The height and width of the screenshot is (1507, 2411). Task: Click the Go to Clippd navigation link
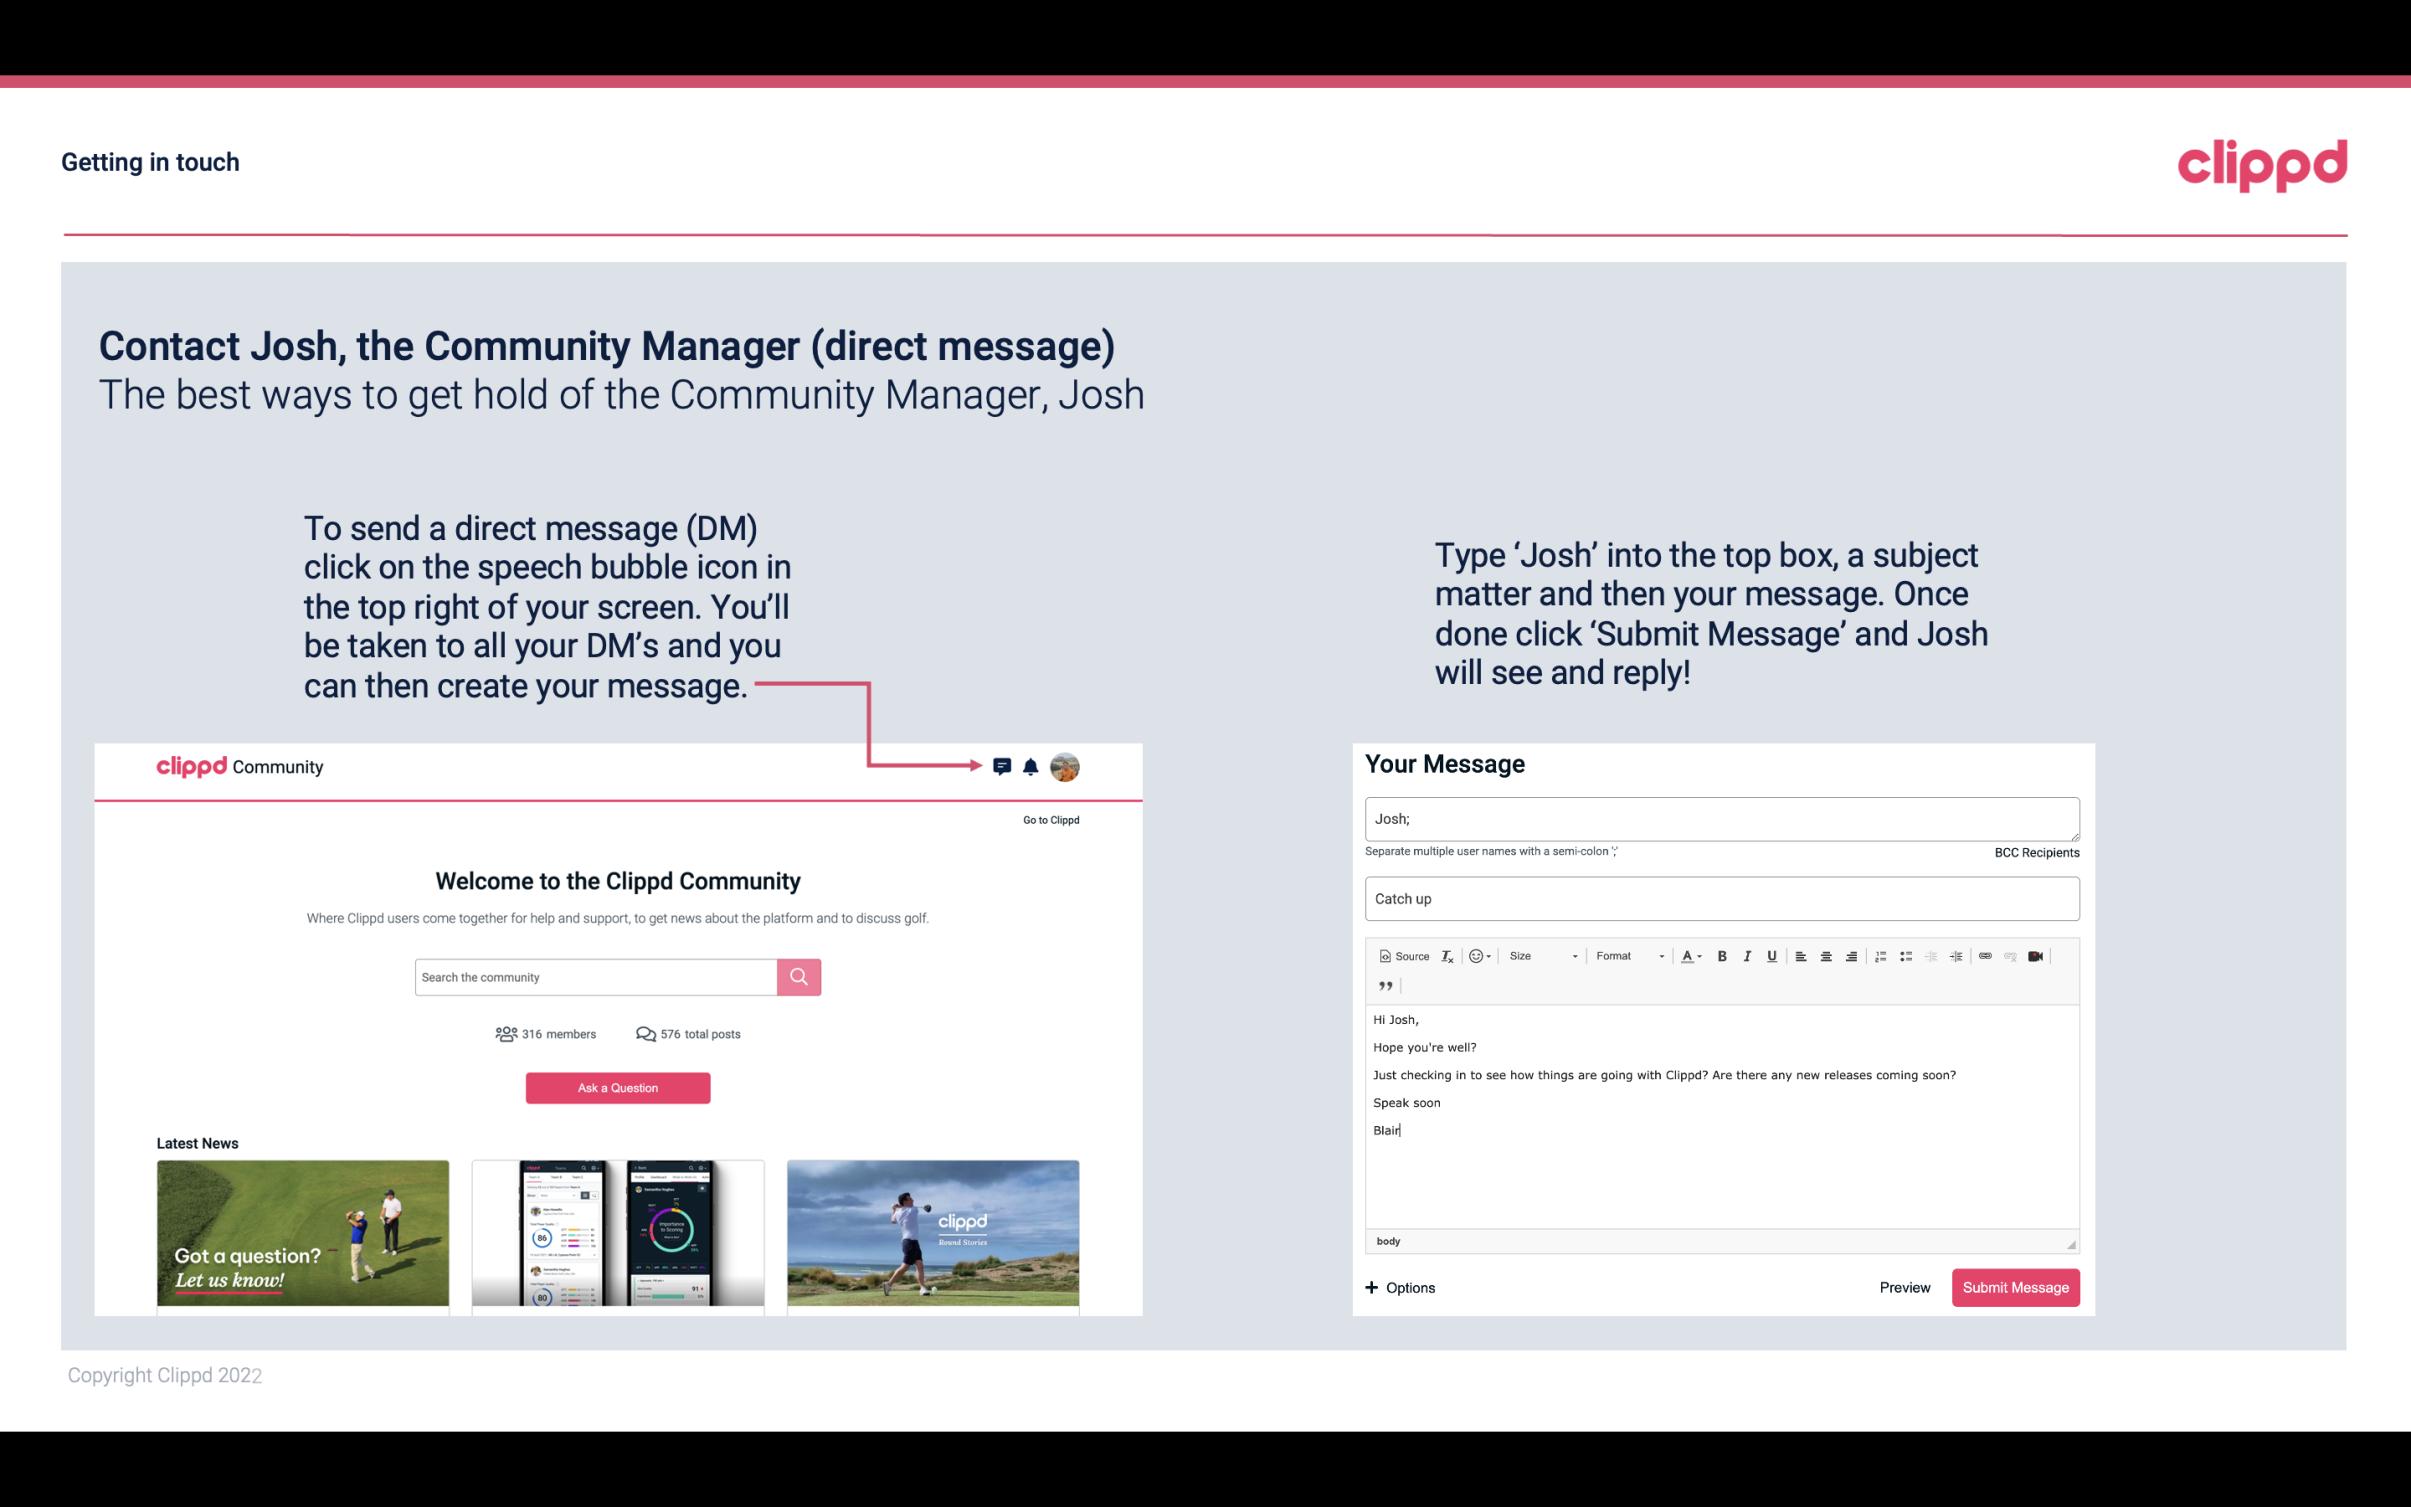point(1047,819)
